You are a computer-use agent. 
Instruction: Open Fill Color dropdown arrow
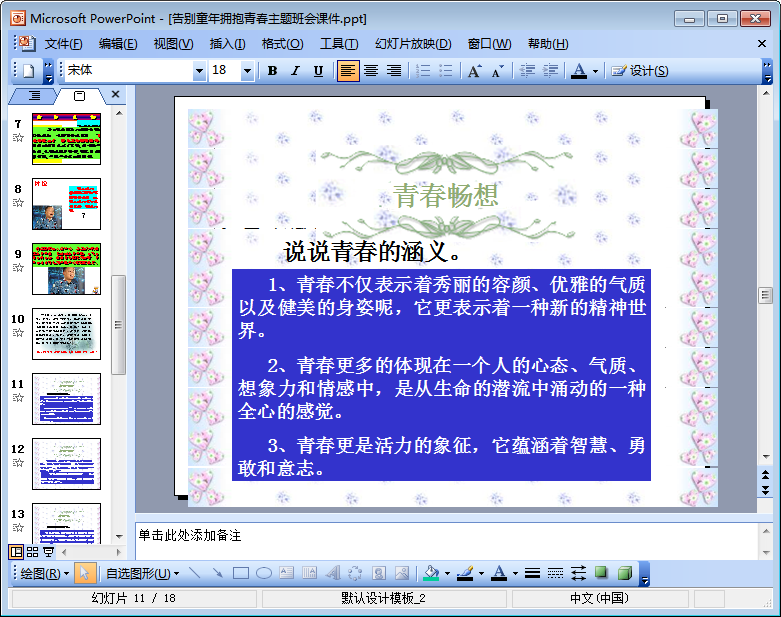click(x=447, y=574)
